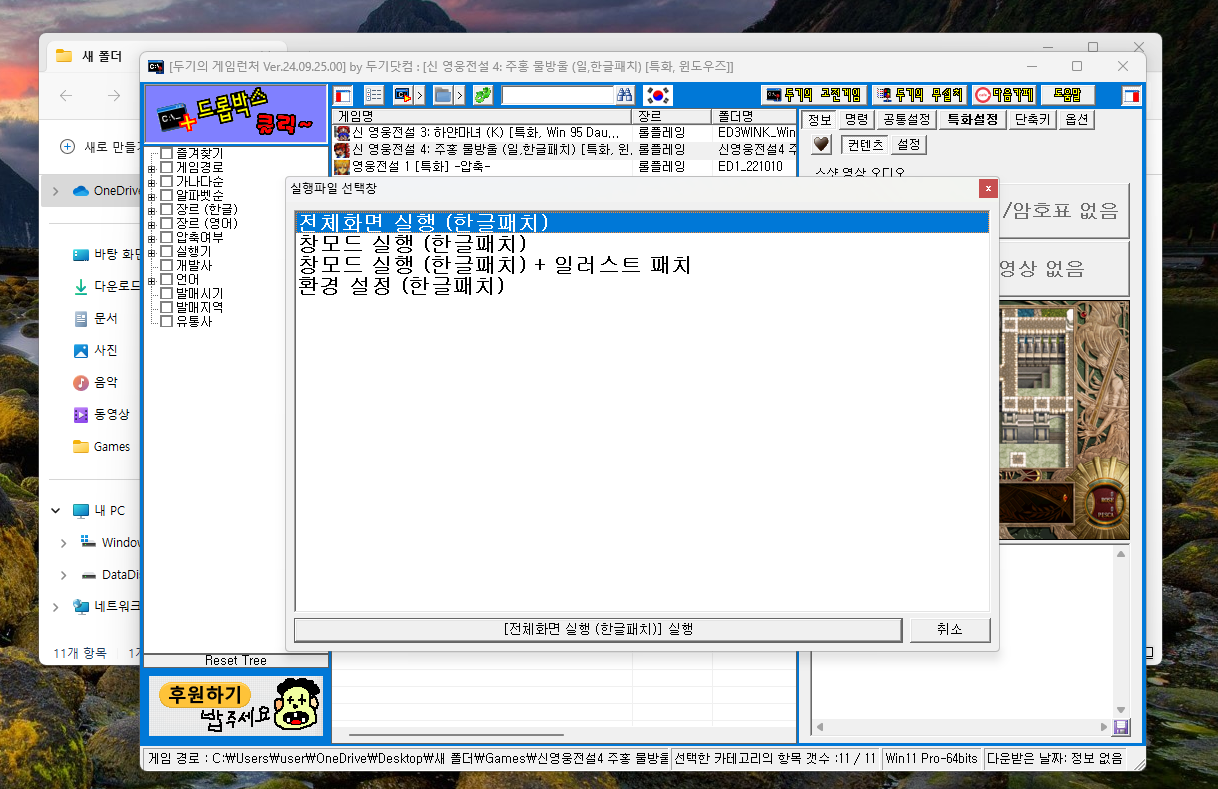Screen dimensions: 1218x789
Task: Click the DOS run icon in launcher toolbar
Action: pos(404,95)
